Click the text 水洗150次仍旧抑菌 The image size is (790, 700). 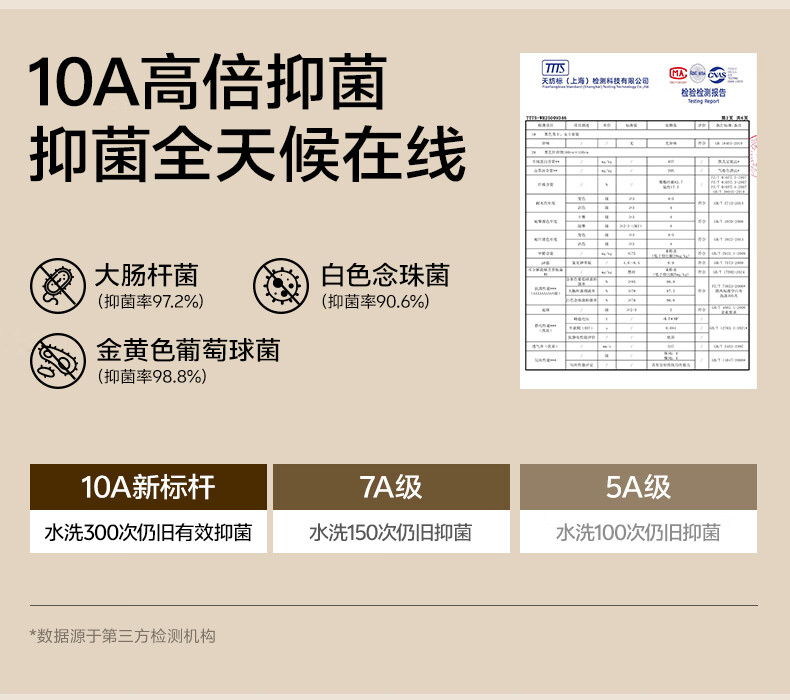point(390,532)
